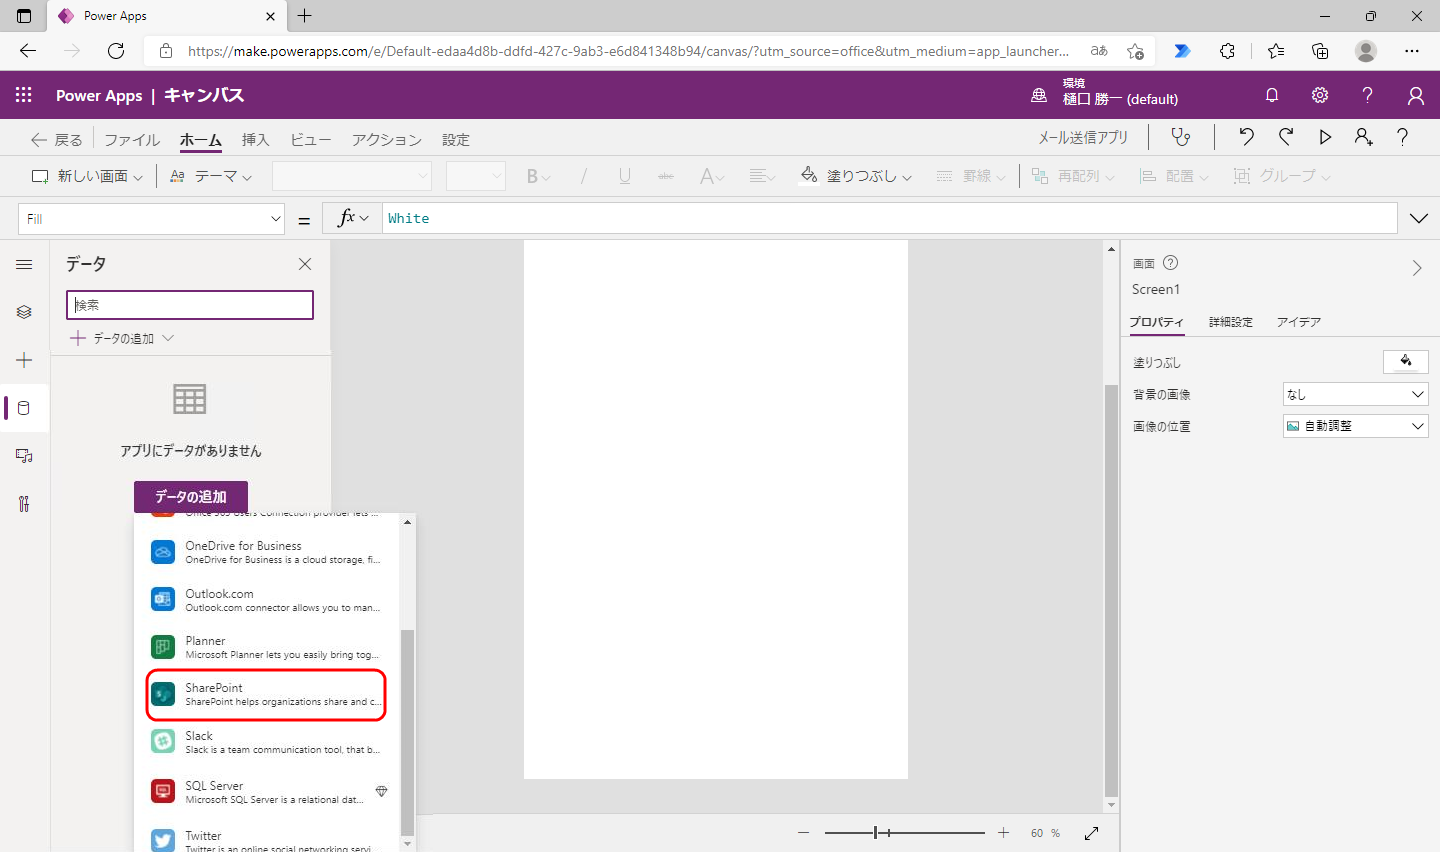
Task: Undo the last action
Action: pos(1246,137)
